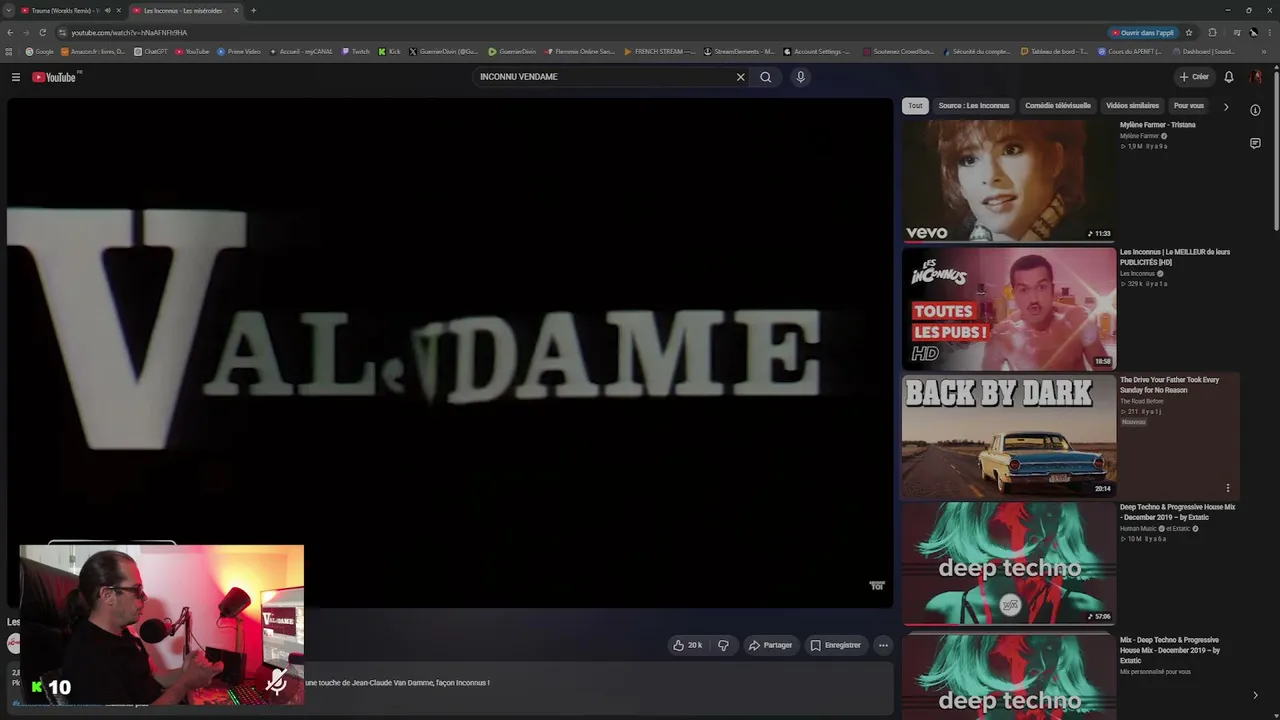Dislike the video with thumbs down
This screenshot has height=720, width=1280.
click(723, 645)
